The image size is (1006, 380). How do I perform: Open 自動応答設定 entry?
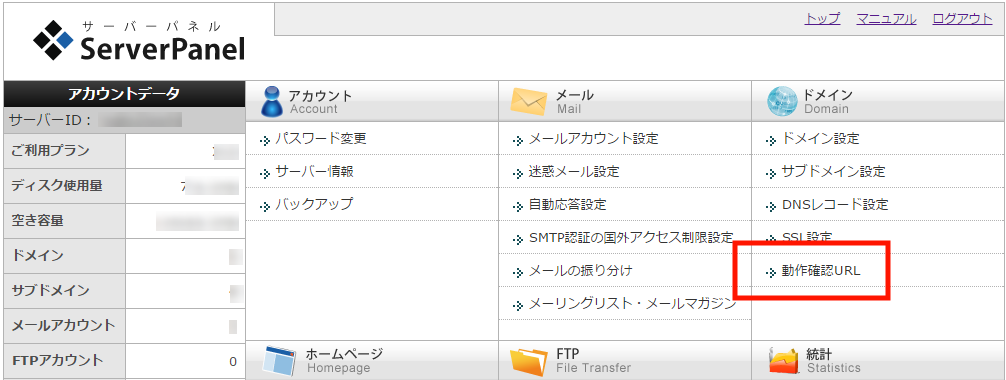[x=567, y=205]
